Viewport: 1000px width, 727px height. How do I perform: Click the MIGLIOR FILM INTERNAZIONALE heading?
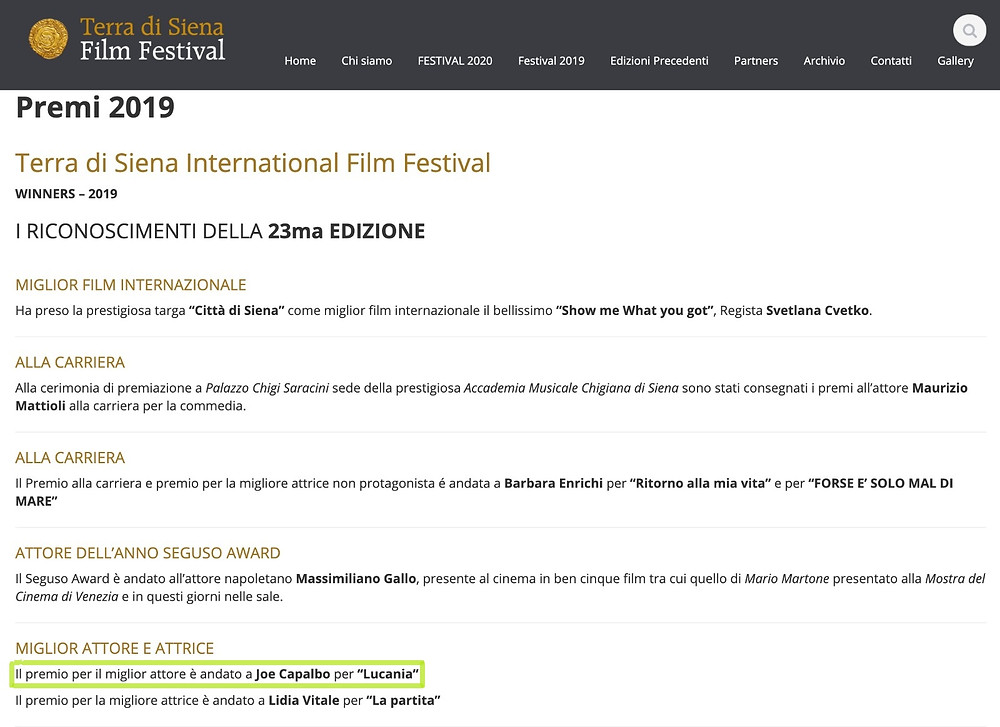coord(131,285)
